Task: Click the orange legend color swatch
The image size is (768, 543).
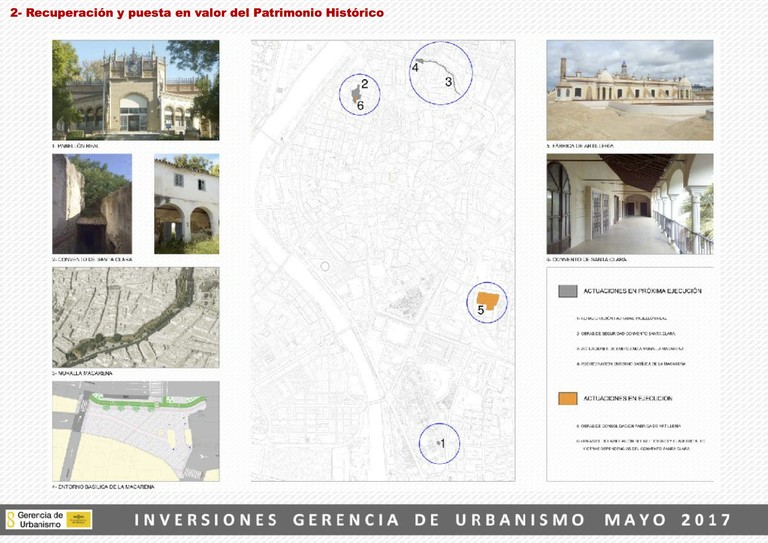Action: (568, 399)
